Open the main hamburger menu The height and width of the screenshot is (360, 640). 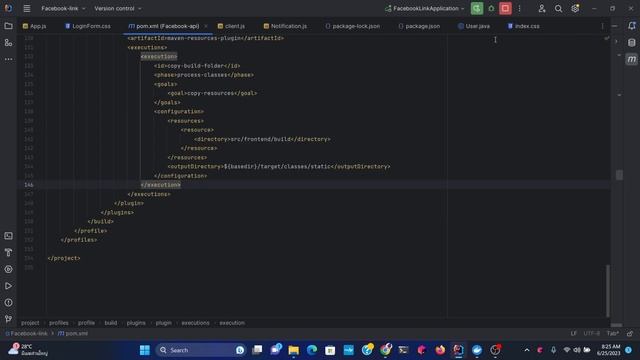[27, 9]
